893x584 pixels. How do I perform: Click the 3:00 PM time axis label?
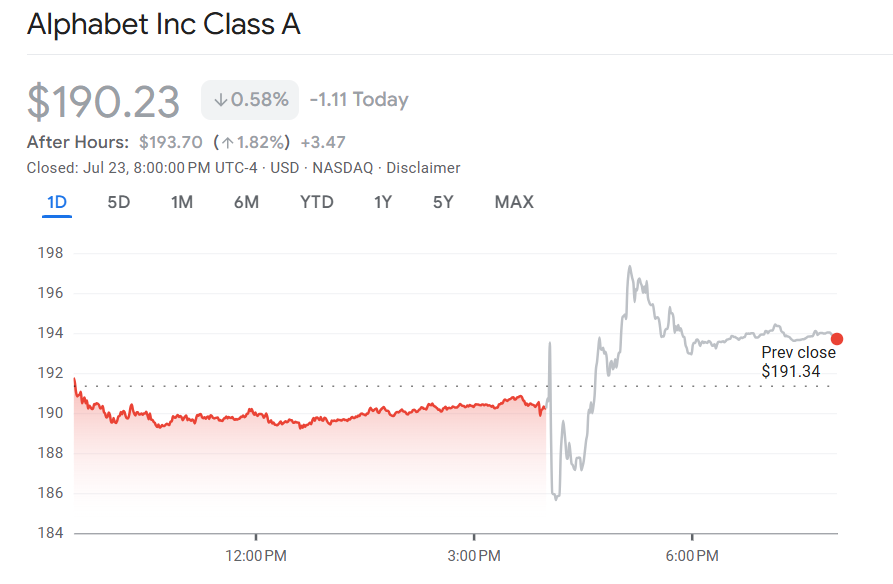pyautogui.click(x=475, y=554)
